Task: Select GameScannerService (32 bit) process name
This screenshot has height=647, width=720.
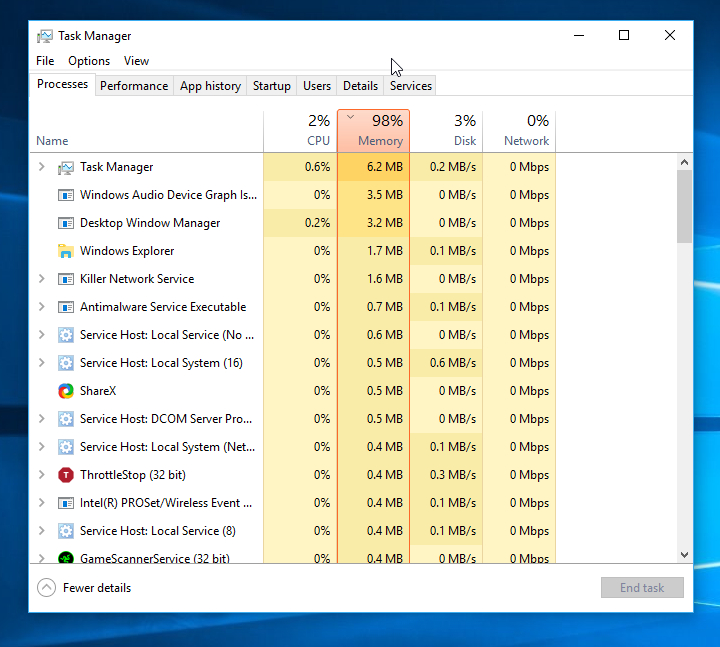Action: (155, 558)
